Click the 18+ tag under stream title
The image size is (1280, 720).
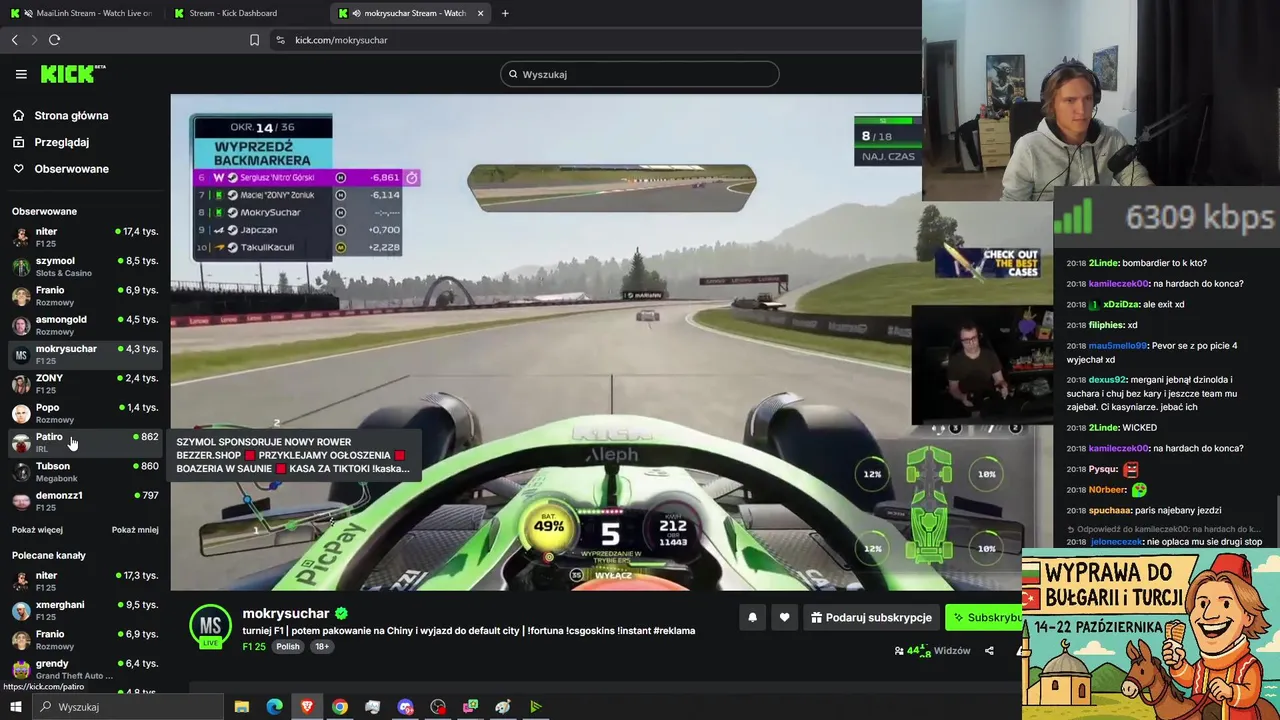(x=322, y=647)
